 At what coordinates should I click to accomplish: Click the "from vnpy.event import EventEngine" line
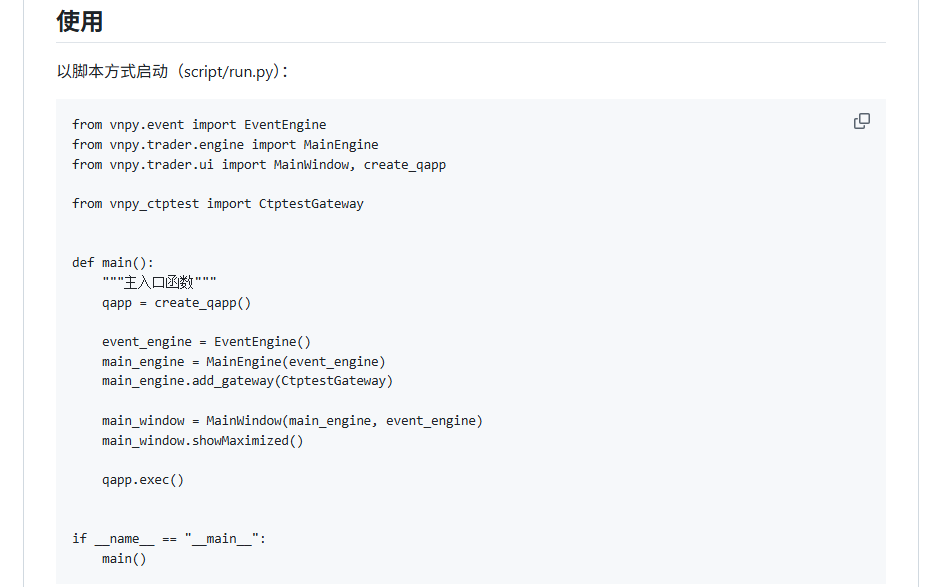(199, 125)
